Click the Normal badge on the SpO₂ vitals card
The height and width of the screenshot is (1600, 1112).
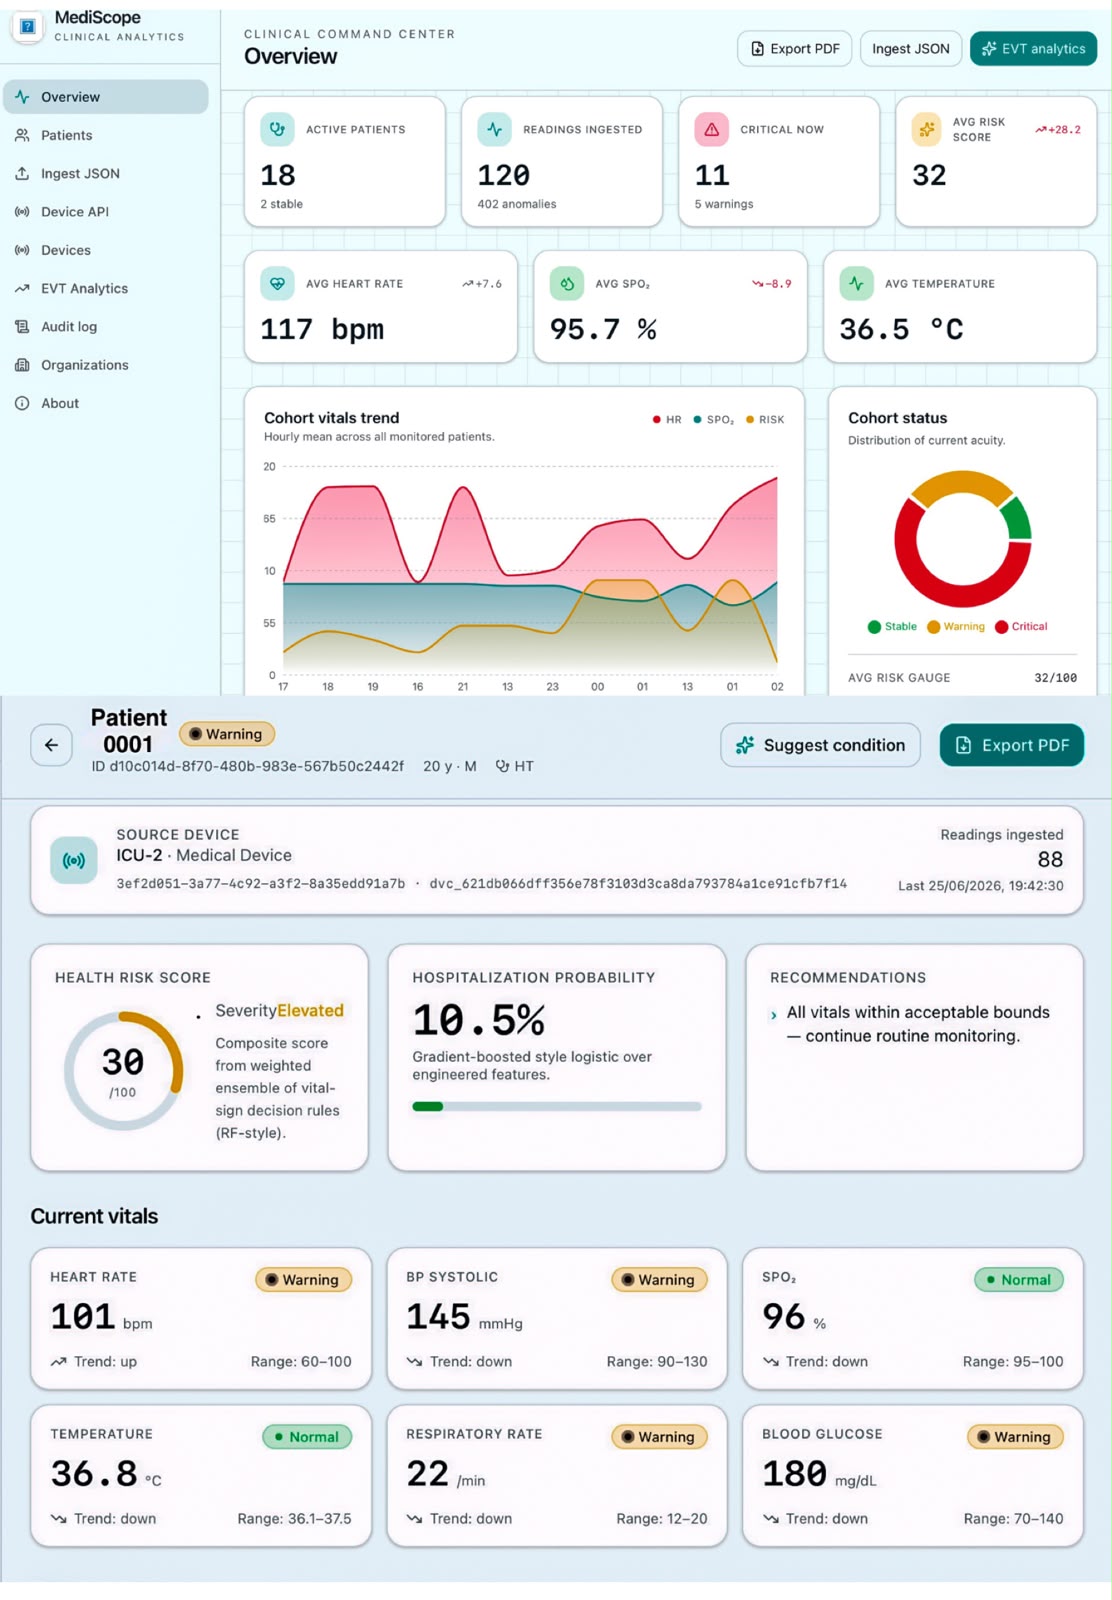(x=1018, y=1280)
